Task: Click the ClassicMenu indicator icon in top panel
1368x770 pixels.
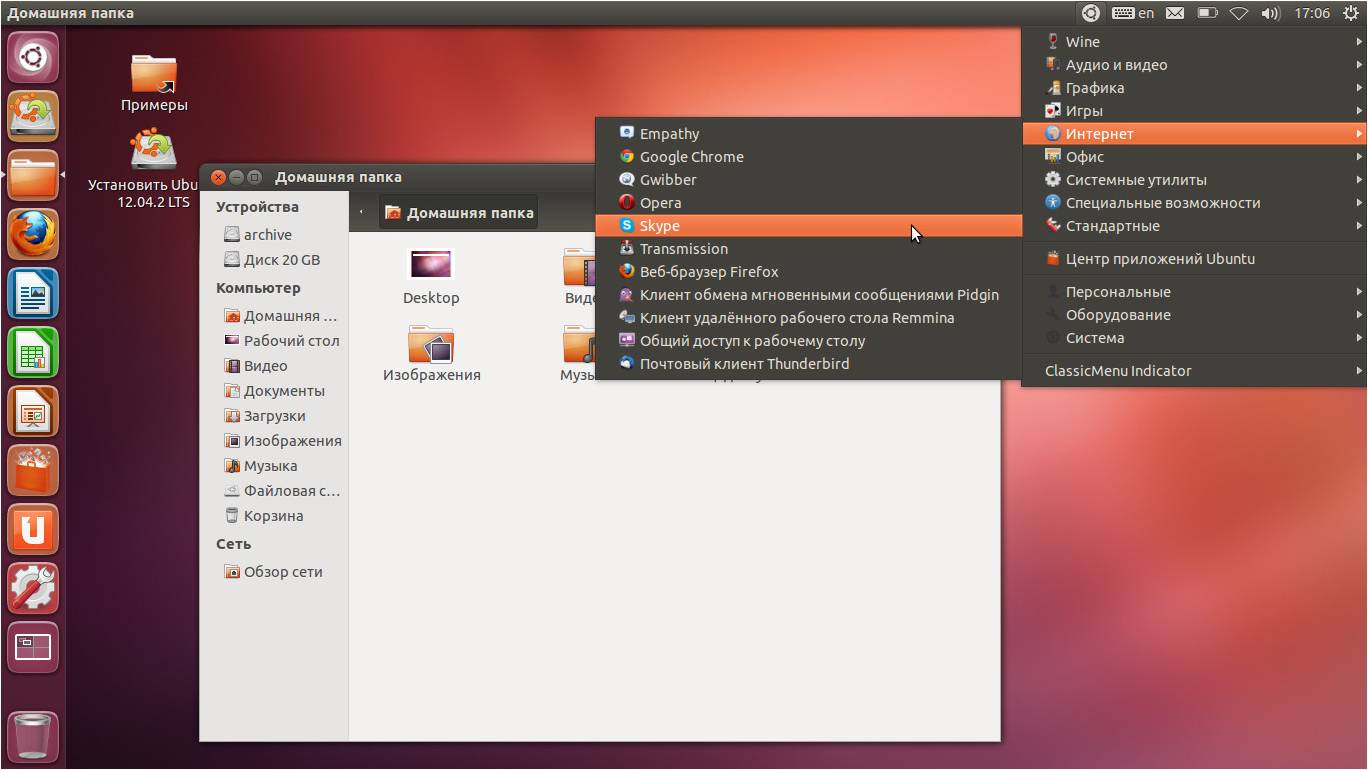Action: (x=1091, y=13)
